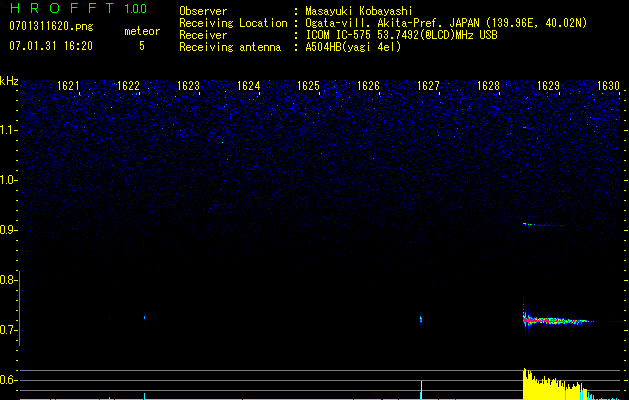Click the 0.9 kHz axis label

point(8,230)
